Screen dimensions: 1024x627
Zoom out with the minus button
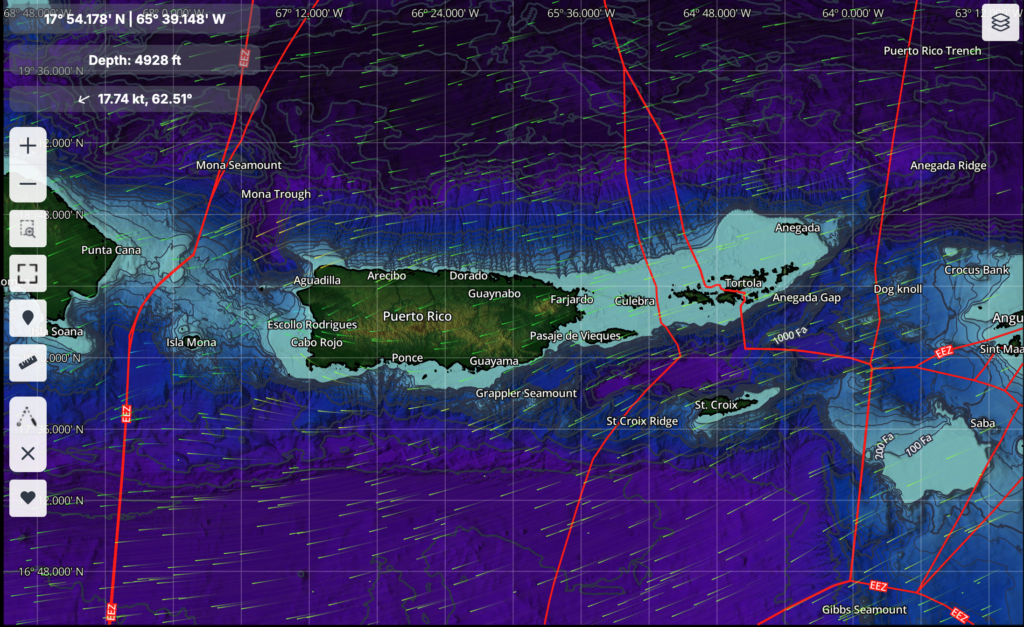[27, 184]
